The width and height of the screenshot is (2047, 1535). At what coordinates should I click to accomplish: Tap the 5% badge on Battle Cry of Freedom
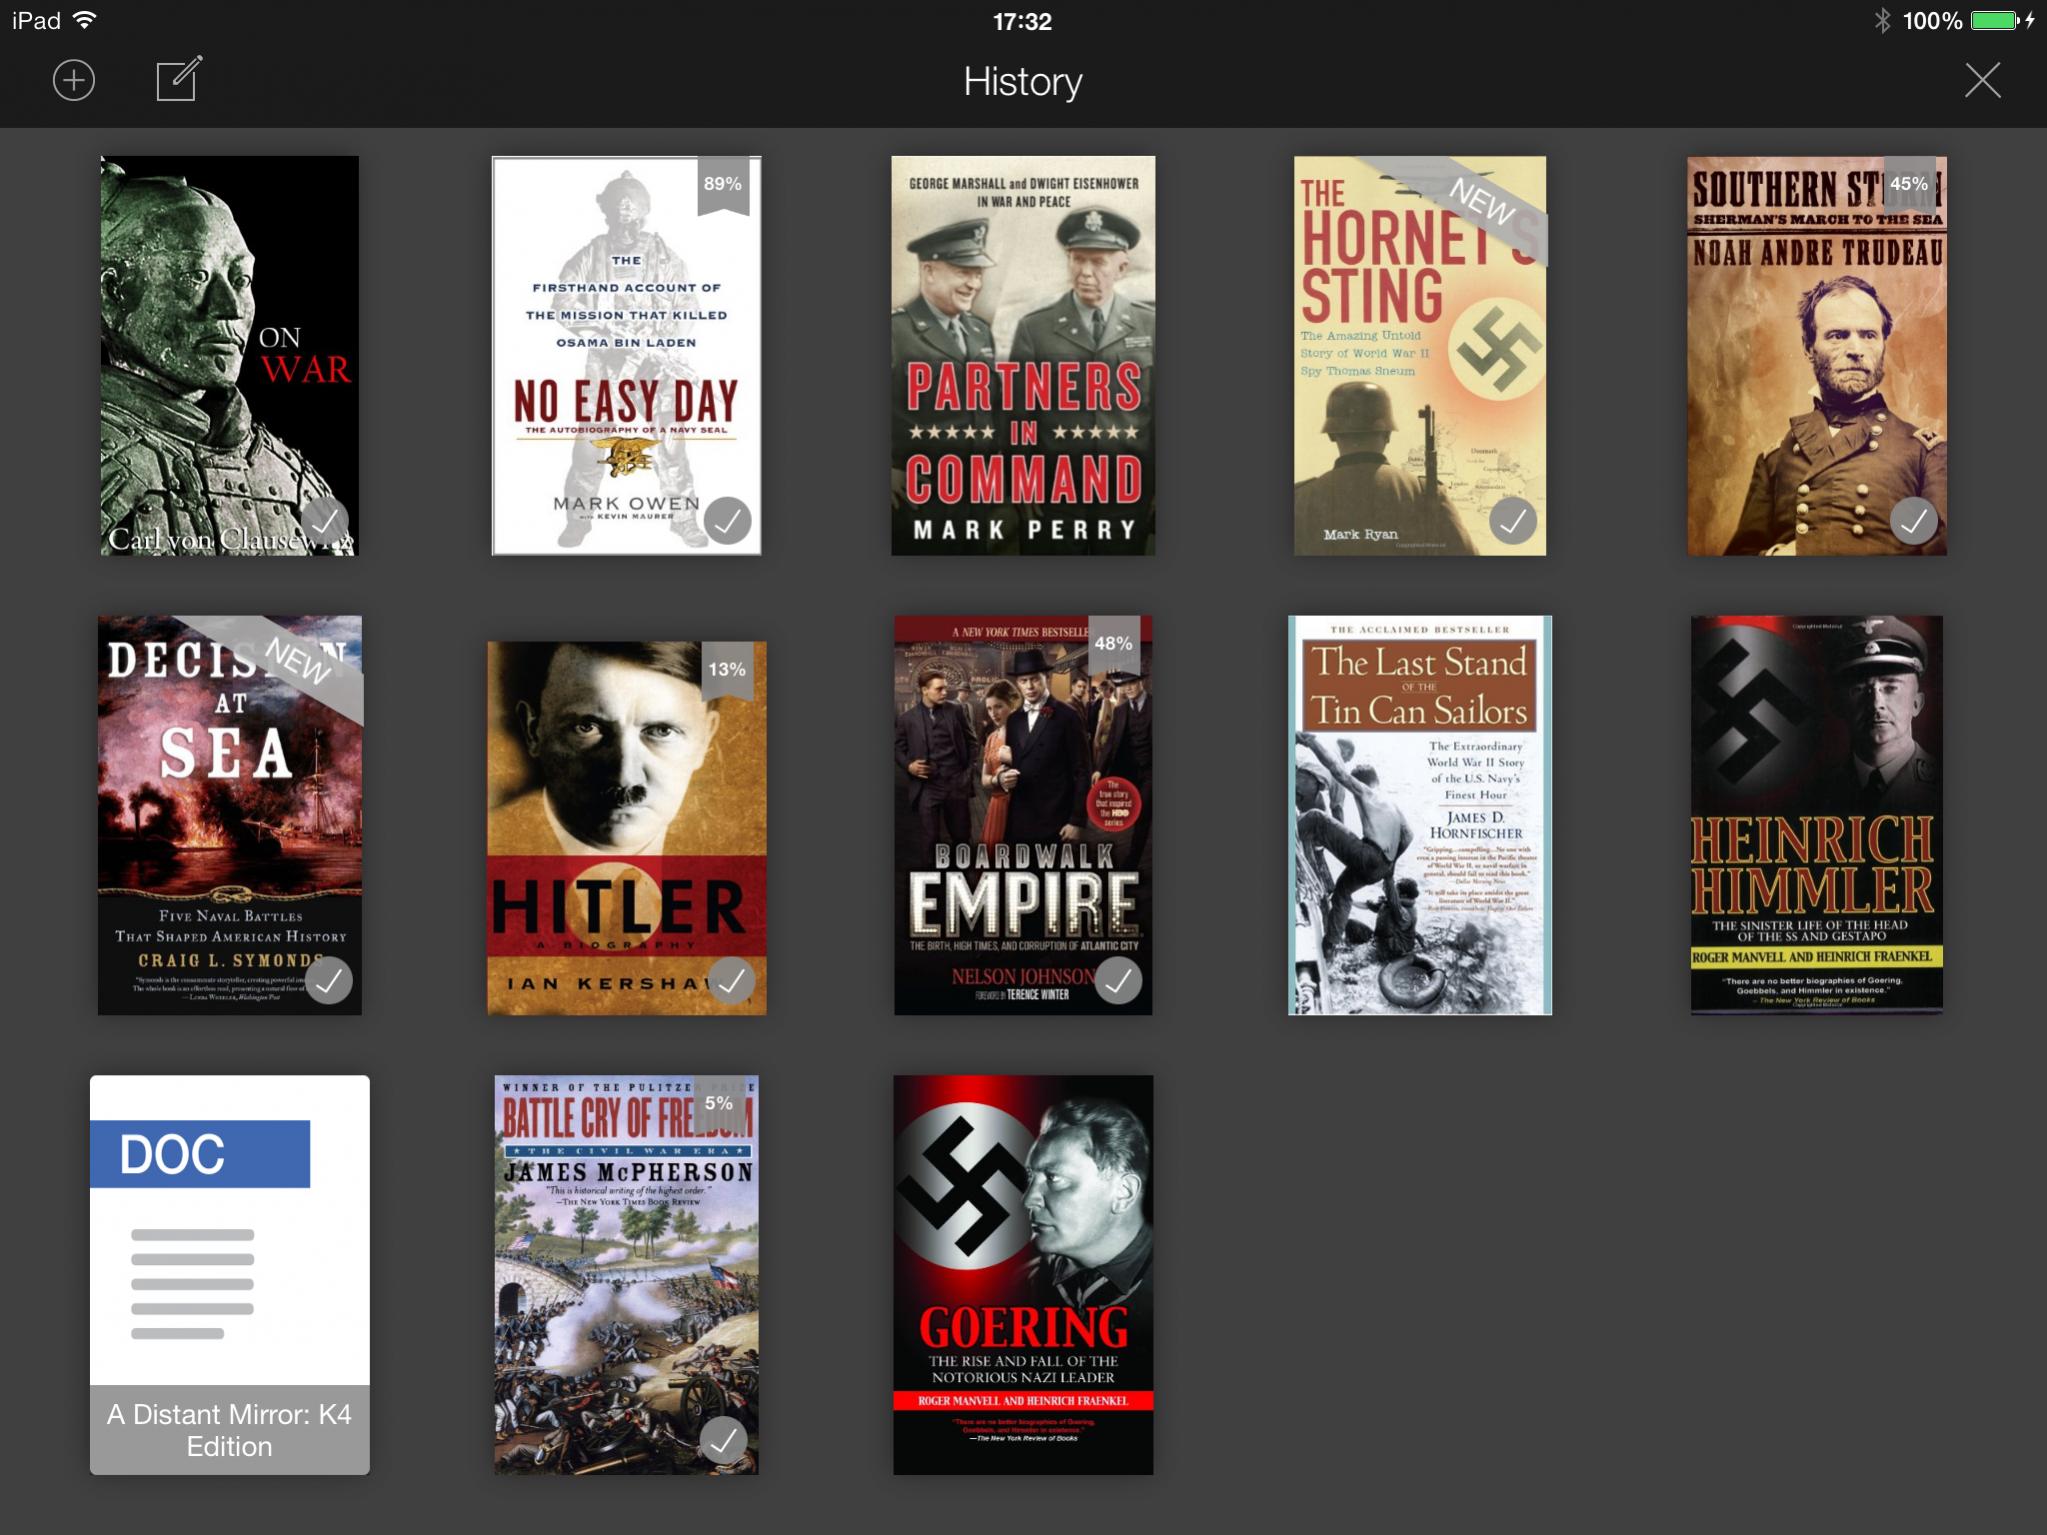[x=718, y=1103]
